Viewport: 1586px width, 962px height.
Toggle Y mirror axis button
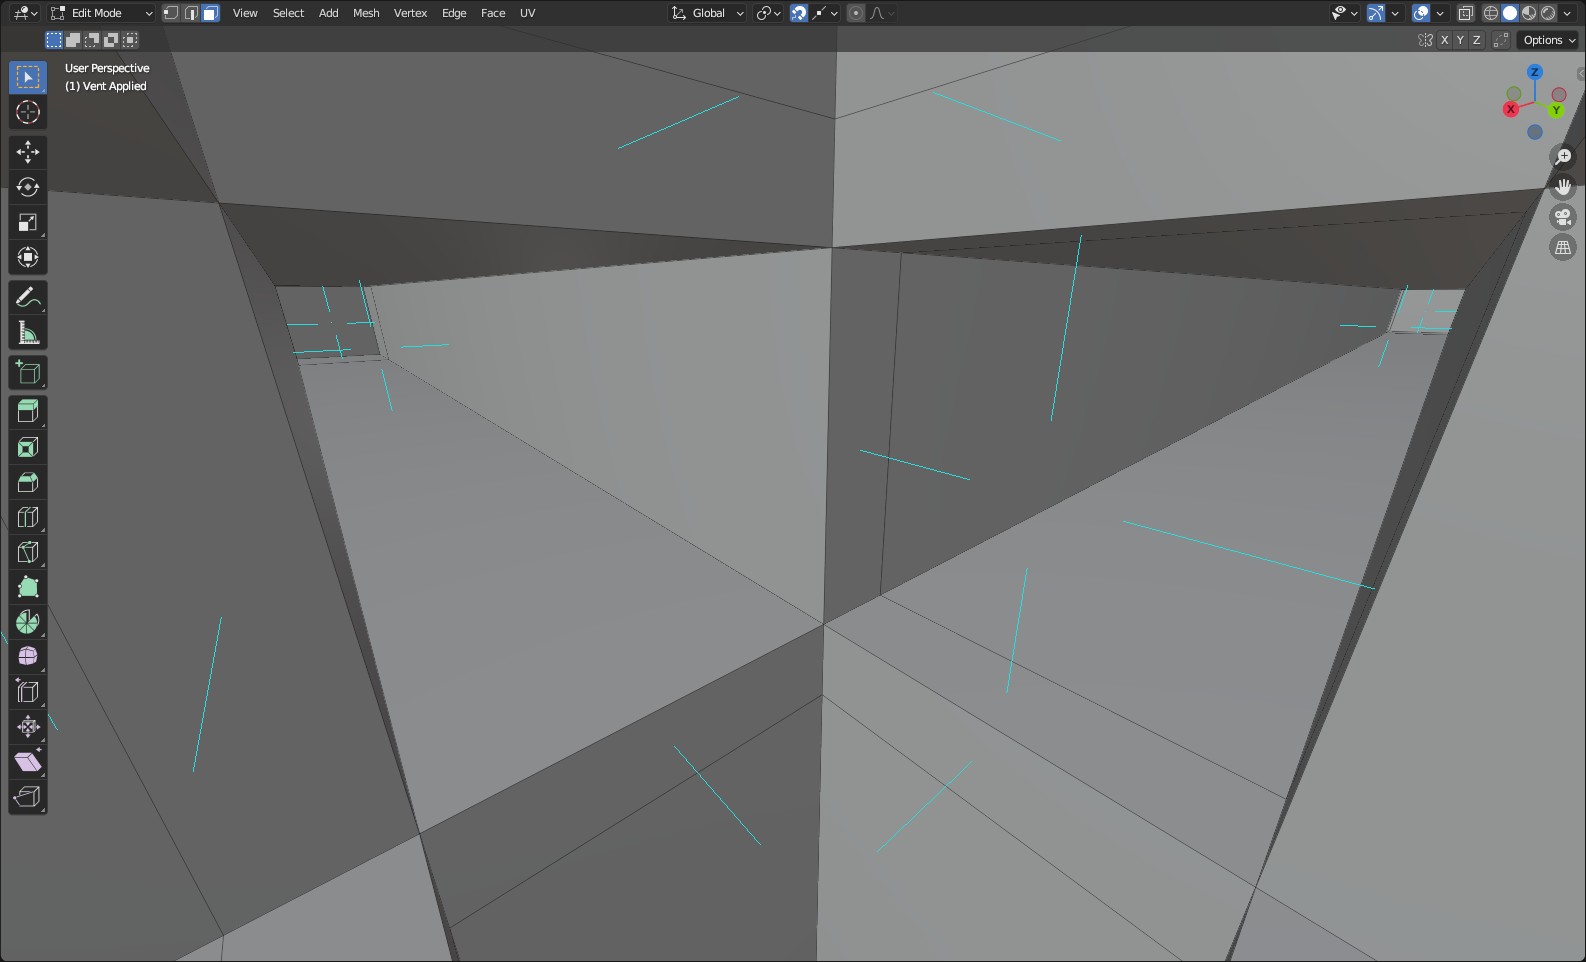coord(1460,40)
